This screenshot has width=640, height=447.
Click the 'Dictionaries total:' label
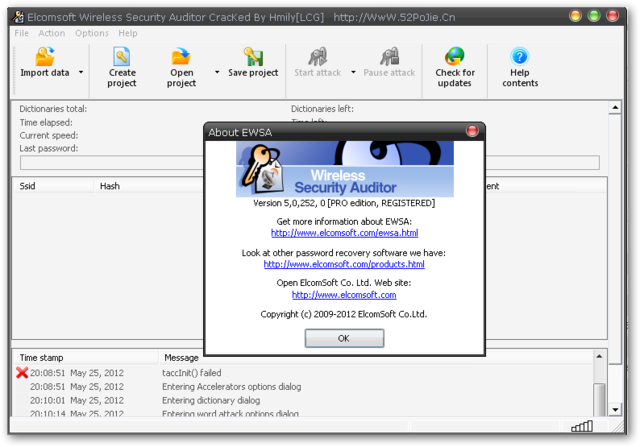[x=53, y=109]
